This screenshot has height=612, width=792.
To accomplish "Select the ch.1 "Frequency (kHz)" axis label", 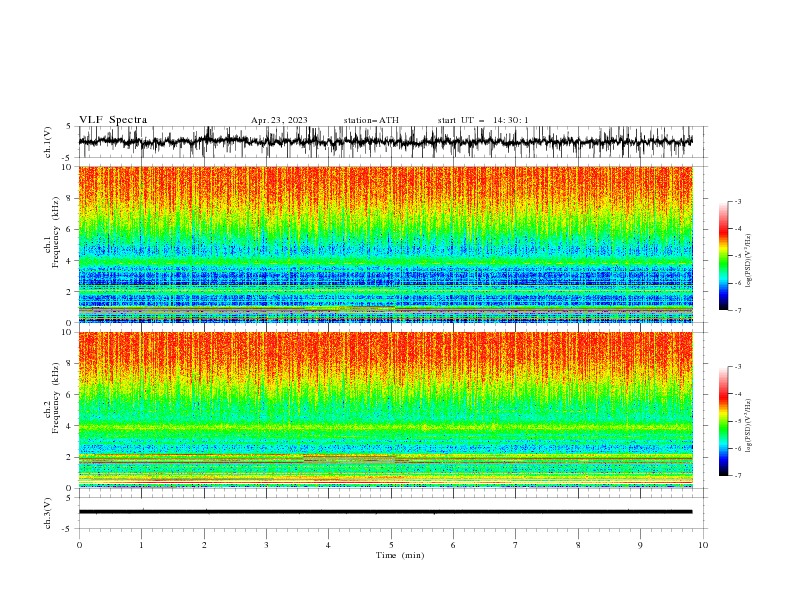I will tap(56, 232).
